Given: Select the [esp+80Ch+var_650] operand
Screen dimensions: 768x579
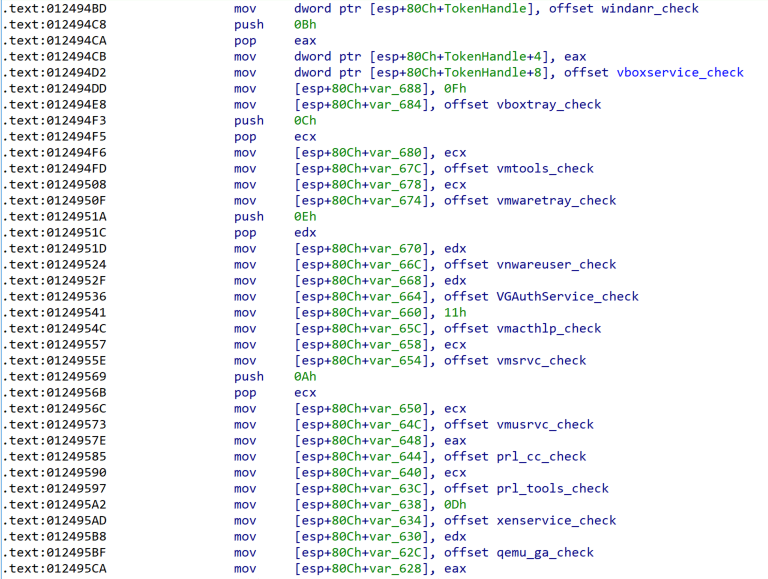Looking at the screenshot, I should point(361,409).
